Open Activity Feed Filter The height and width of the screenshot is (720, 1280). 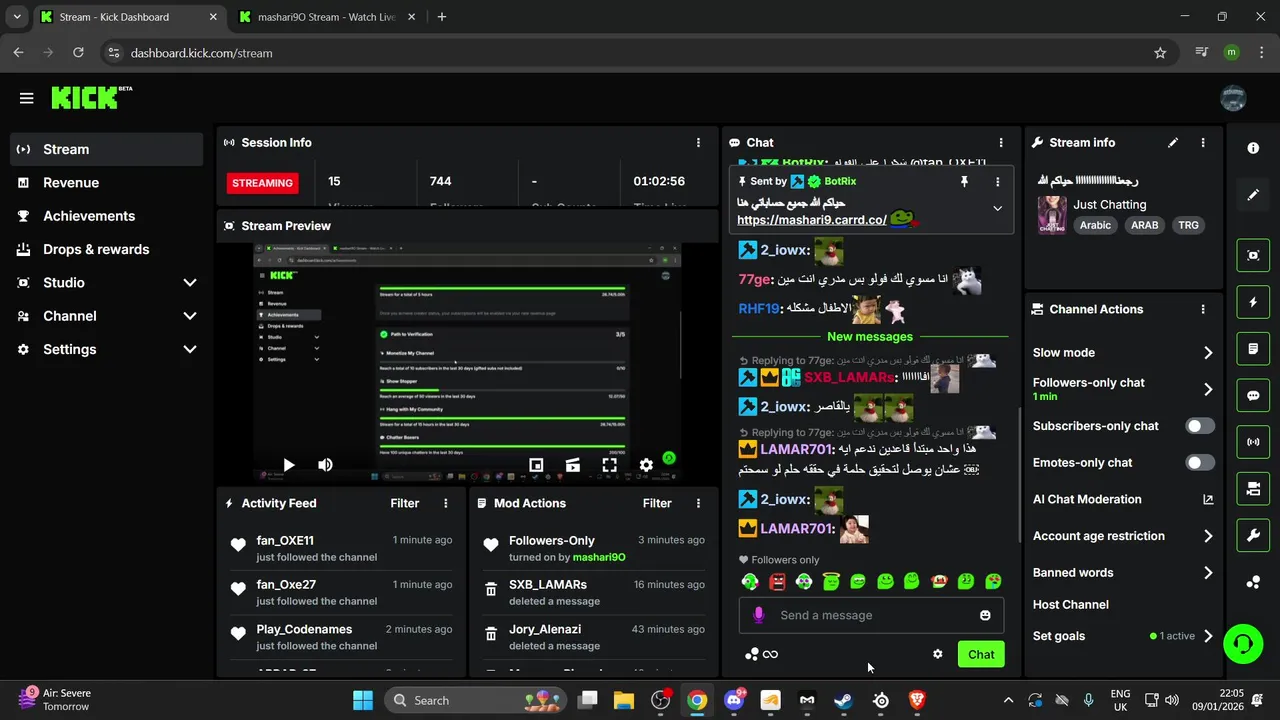click(x=405, y=503)
